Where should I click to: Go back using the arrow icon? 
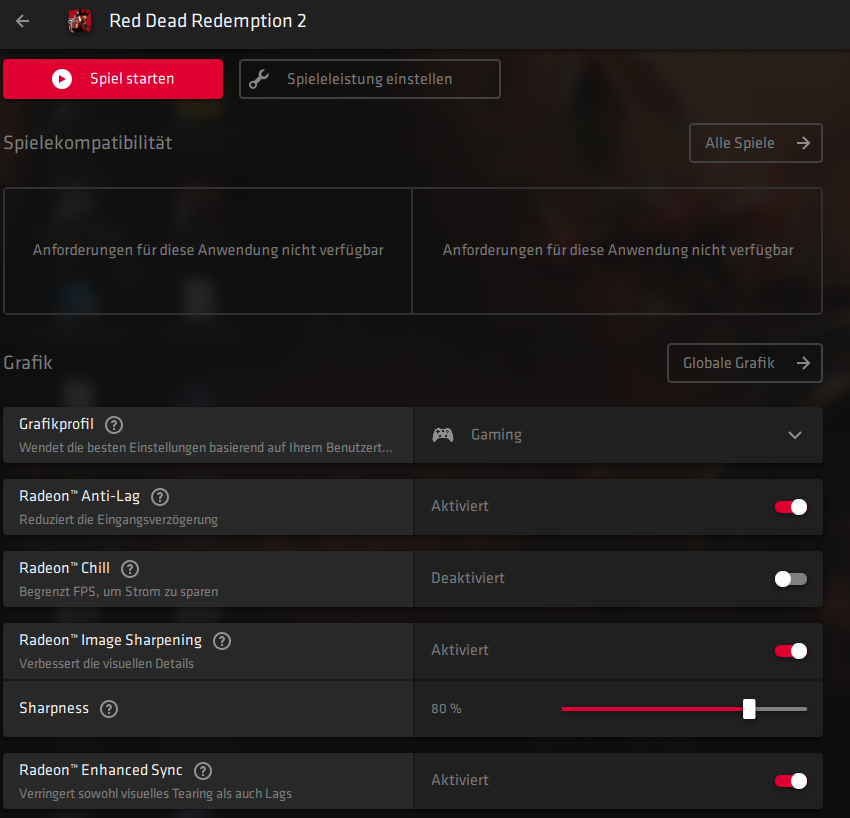(23, 21)
